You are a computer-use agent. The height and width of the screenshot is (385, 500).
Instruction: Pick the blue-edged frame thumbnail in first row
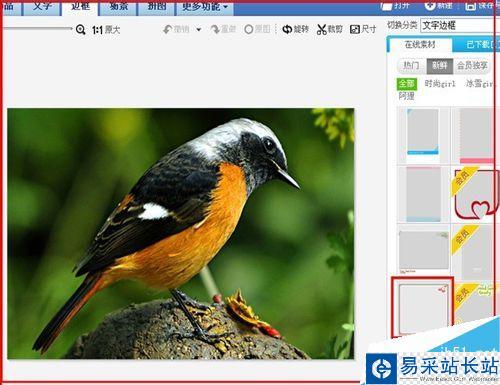(x=423, y=132)
